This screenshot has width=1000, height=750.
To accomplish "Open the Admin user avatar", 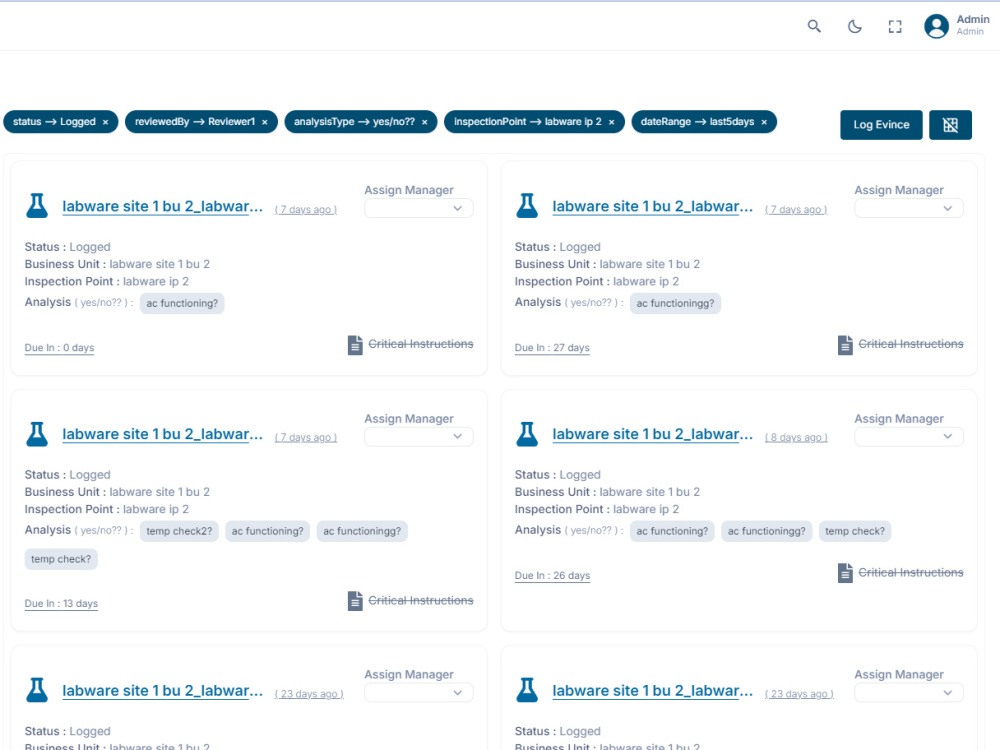I will (936, 26).
